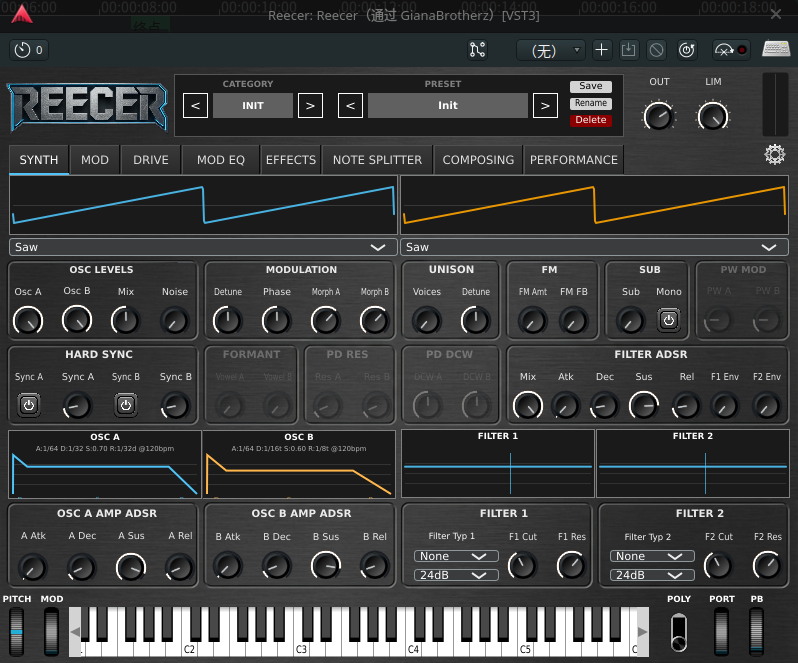Click the OUT level knob
798x663 pixels.
pyautogui.click(x=659, y=116)
